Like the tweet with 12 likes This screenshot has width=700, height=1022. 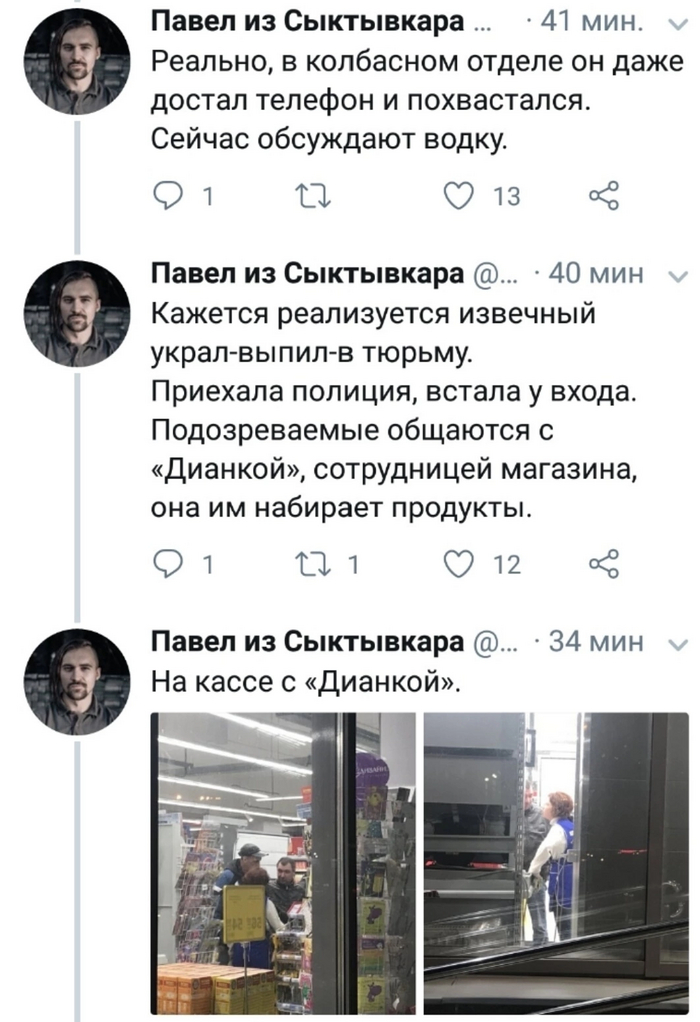[x=458, y=565]
